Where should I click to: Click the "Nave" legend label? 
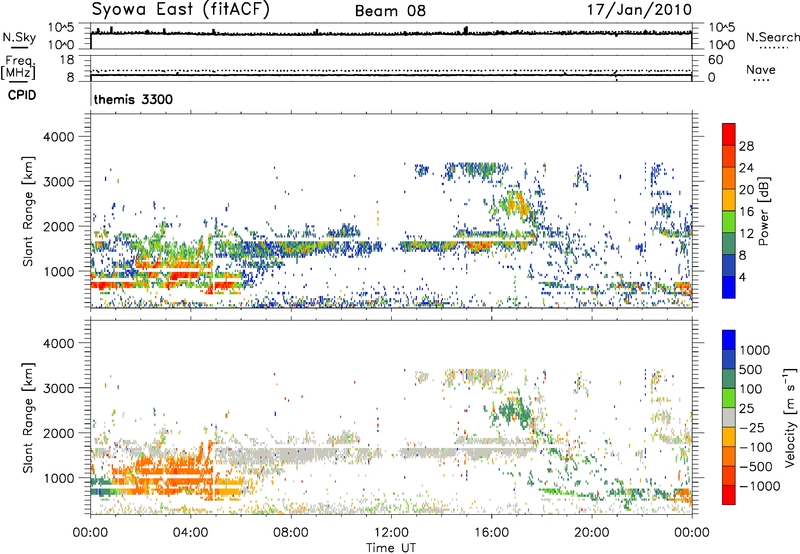[x=761, y=69]
